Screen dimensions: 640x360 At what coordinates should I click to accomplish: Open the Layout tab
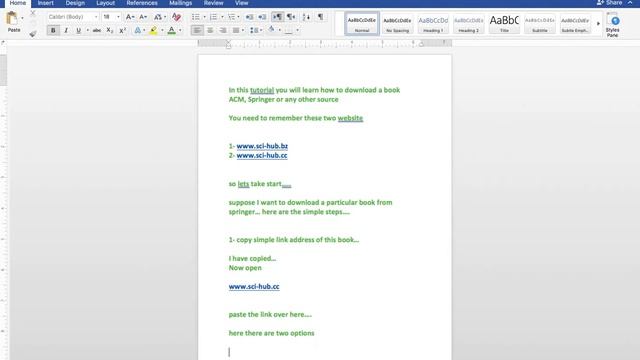(x=105, y=3)
